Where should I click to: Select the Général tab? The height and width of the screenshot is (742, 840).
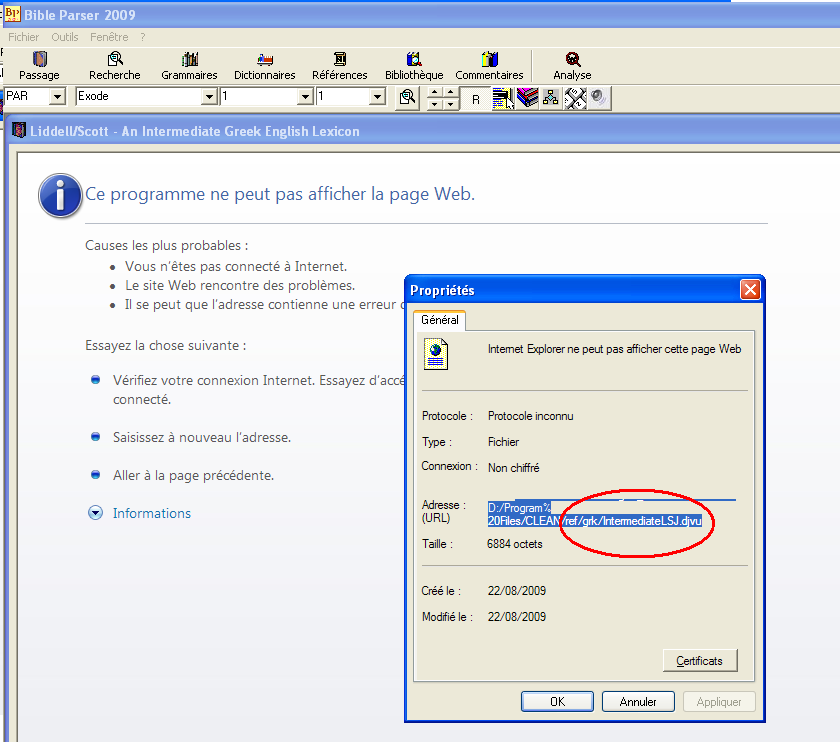point(440,320)
